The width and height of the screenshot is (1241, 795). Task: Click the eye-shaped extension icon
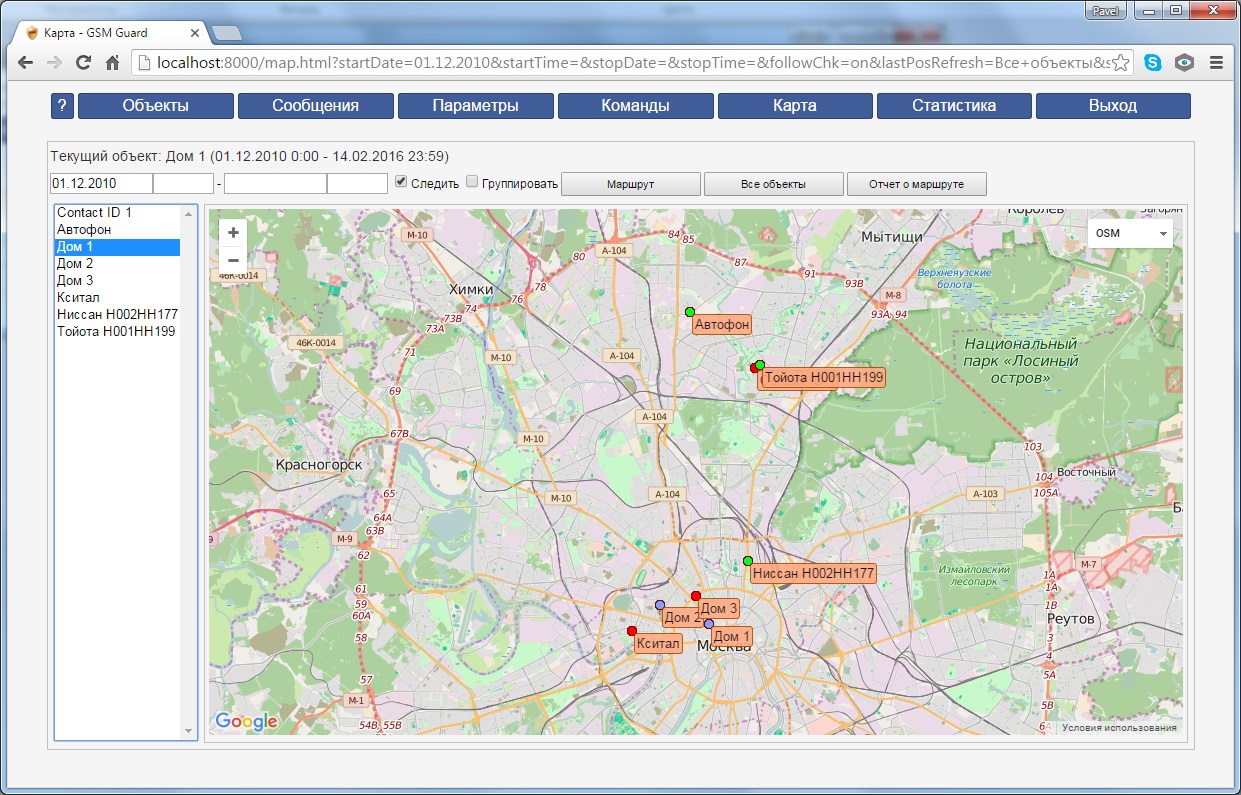click(1185, 62)
